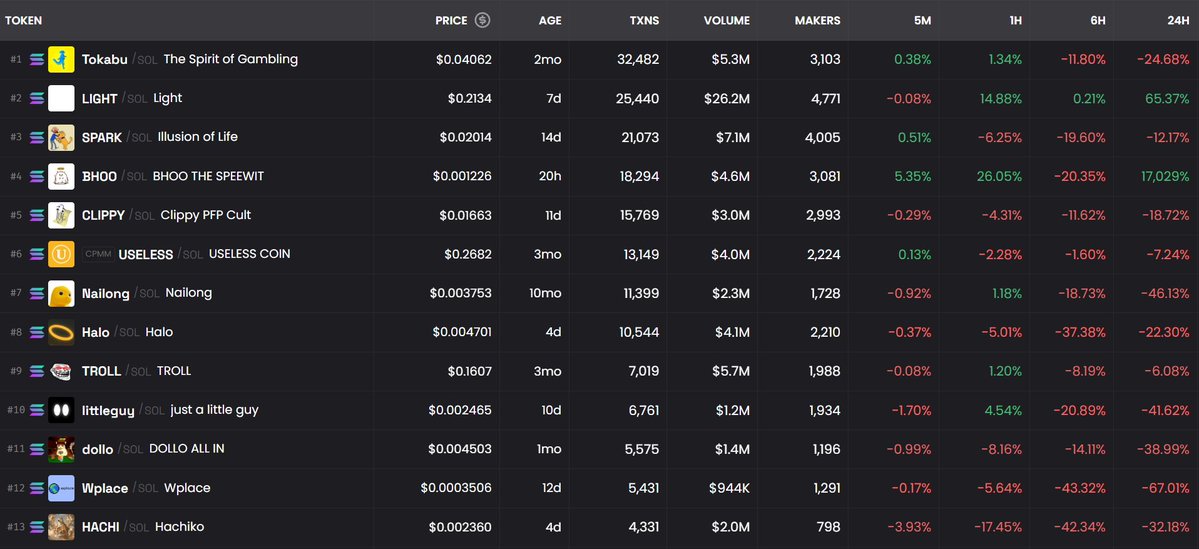Click the Solana chain icon in row #2
The height and width of the screenshot is (549, 1199).
pyautogui.click(x=37, y=99)
